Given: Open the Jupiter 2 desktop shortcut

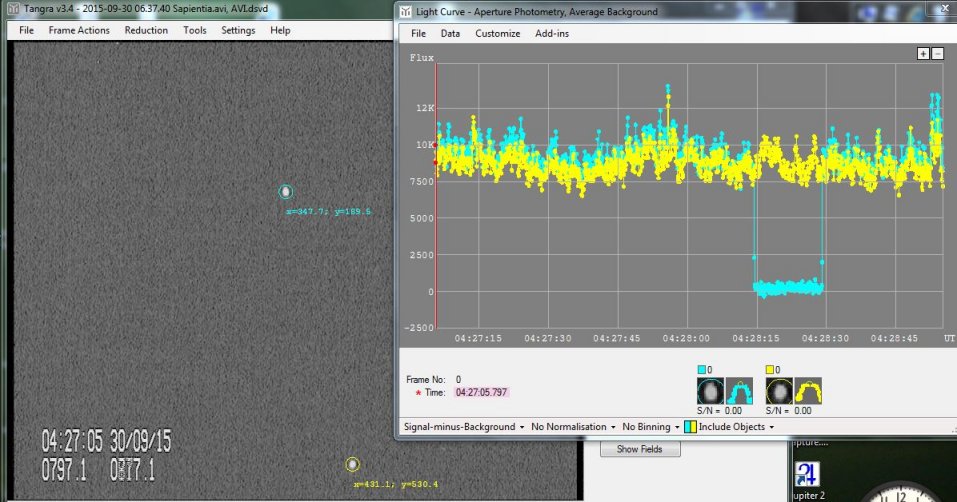Looking at the screenshot, I should coord(809,473).
